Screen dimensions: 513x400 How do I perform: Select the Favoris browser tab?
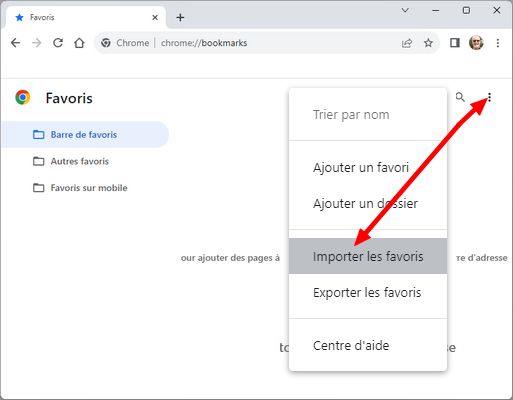[x=86, y=17]
